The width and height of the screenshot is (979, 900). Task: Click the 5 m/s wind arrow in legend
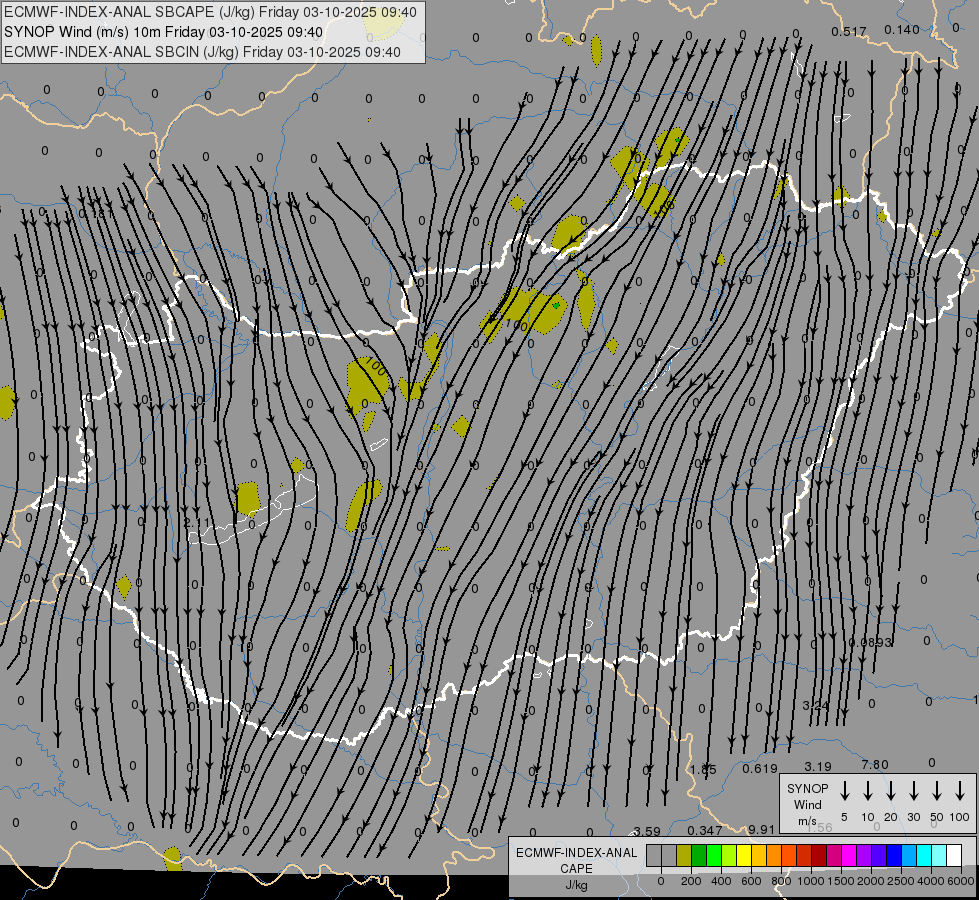coord(845,791)
